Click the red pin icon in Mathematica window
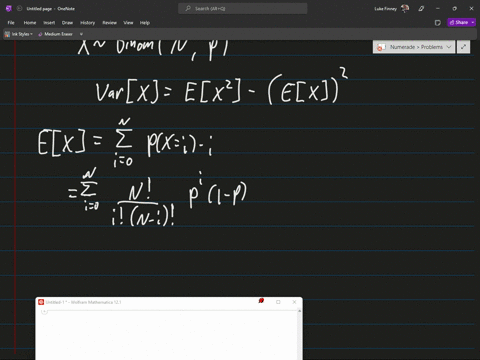Screen dimensions: 480x360 pos(261,301)
